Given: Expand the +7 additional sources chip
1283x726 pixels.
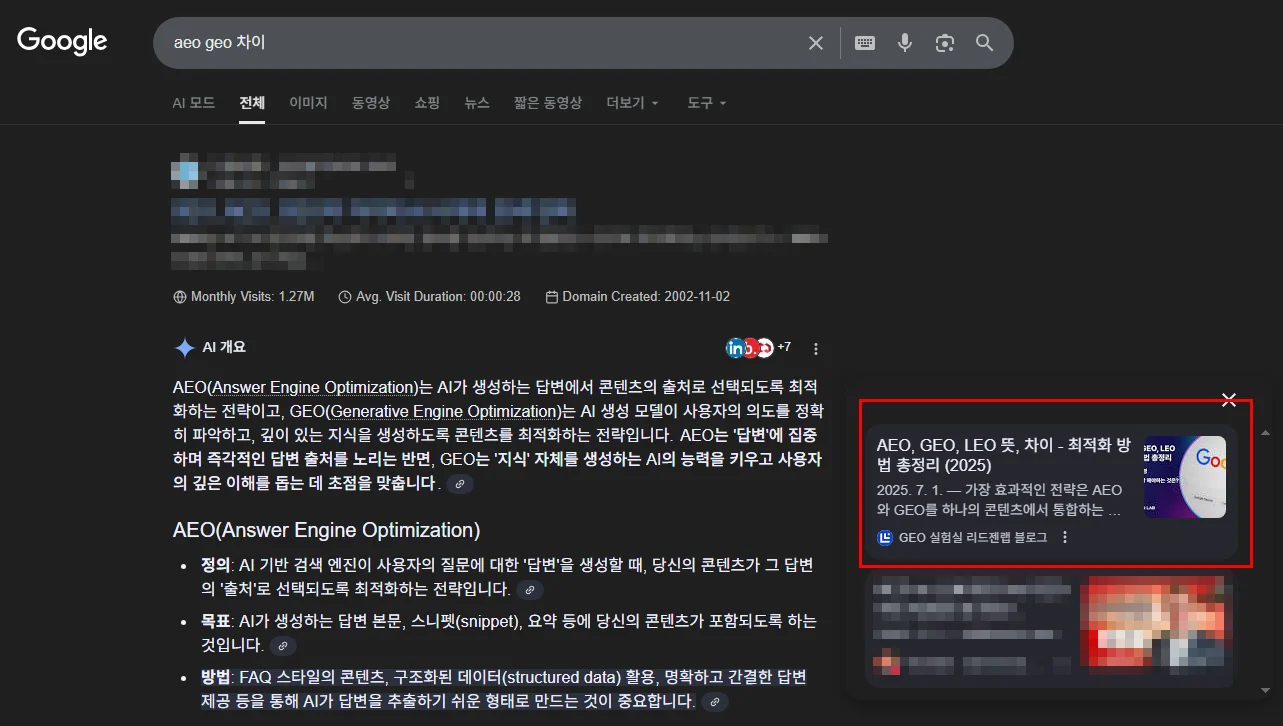Looking at the screenshot, I should 783,346.
